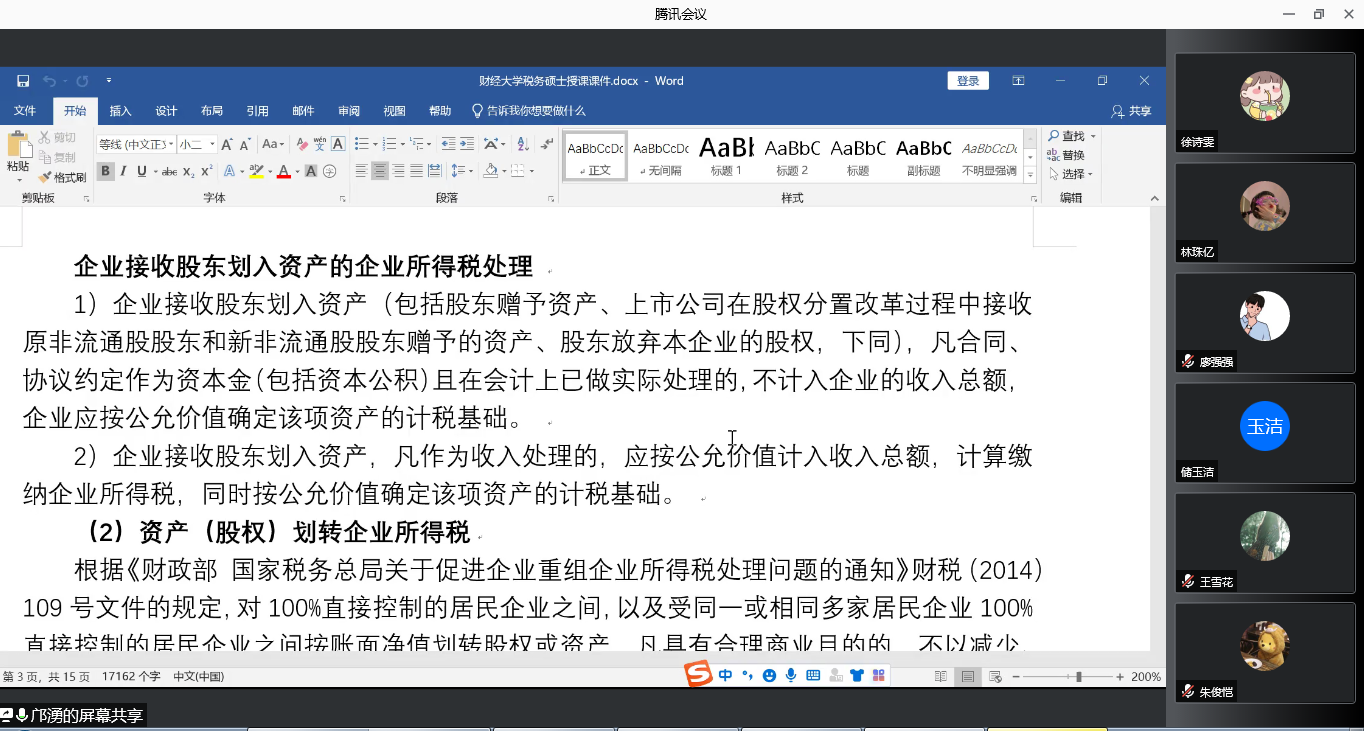1364x731 pixels.
Task: Toggle Italic formatting button
Action: pyautogui.click(x=124, y=171)
